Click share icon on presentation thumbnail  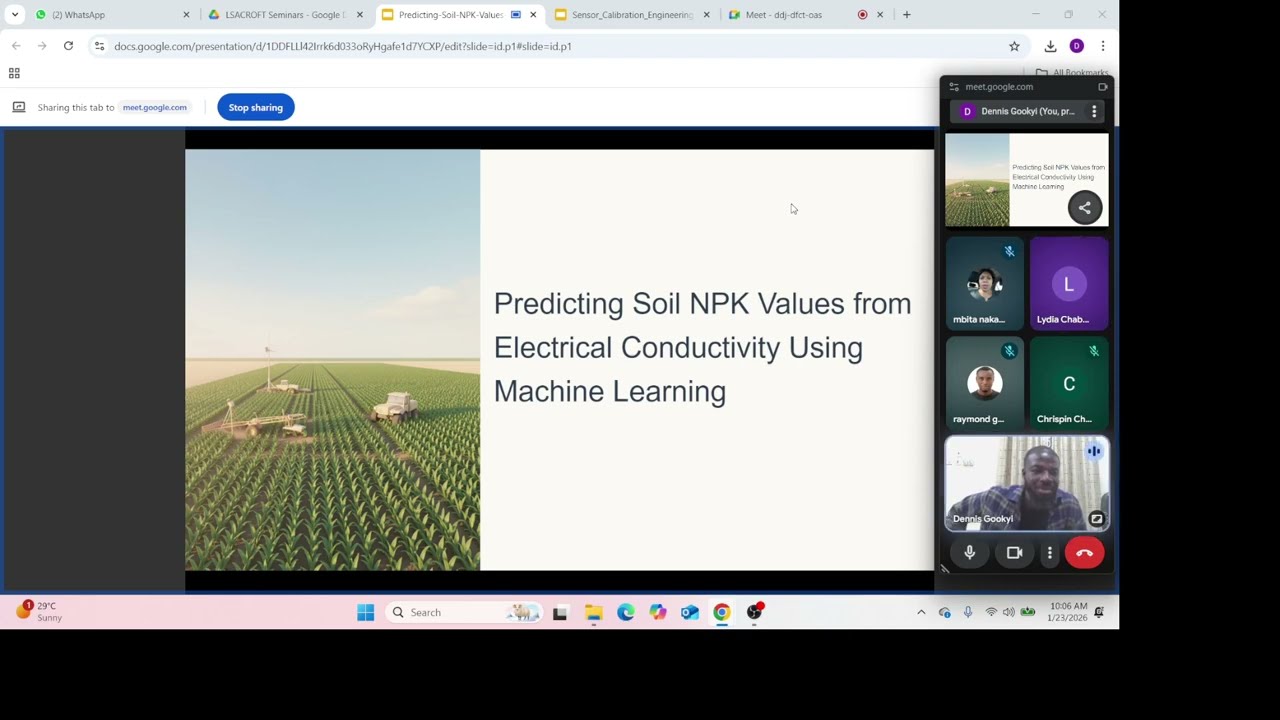[x=1085, y=208]
